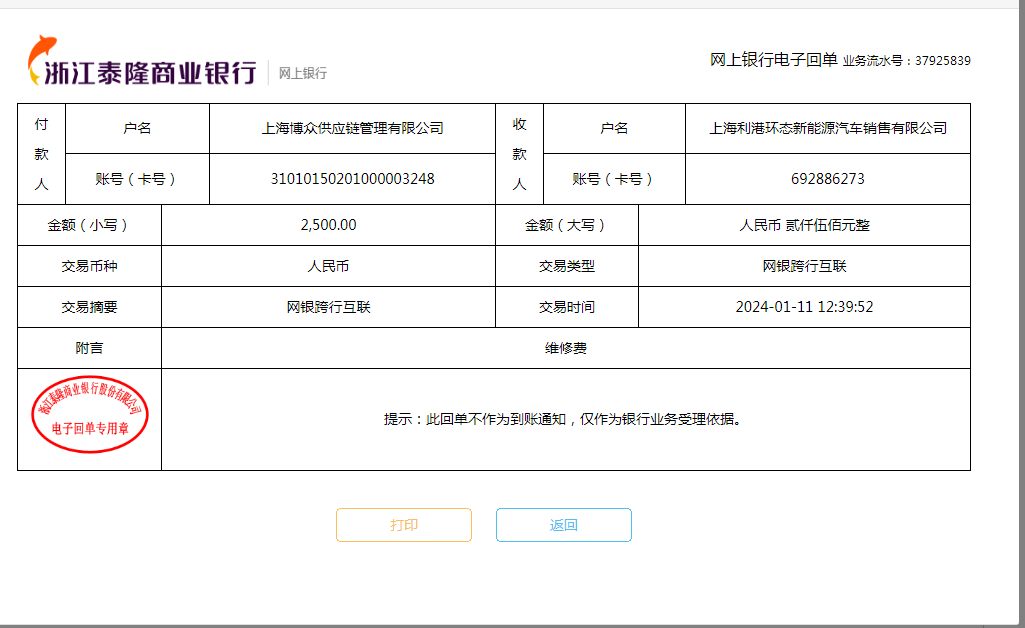Click the amount value 2,500.00
1025x628 pixels.
[x=328, y=225]
